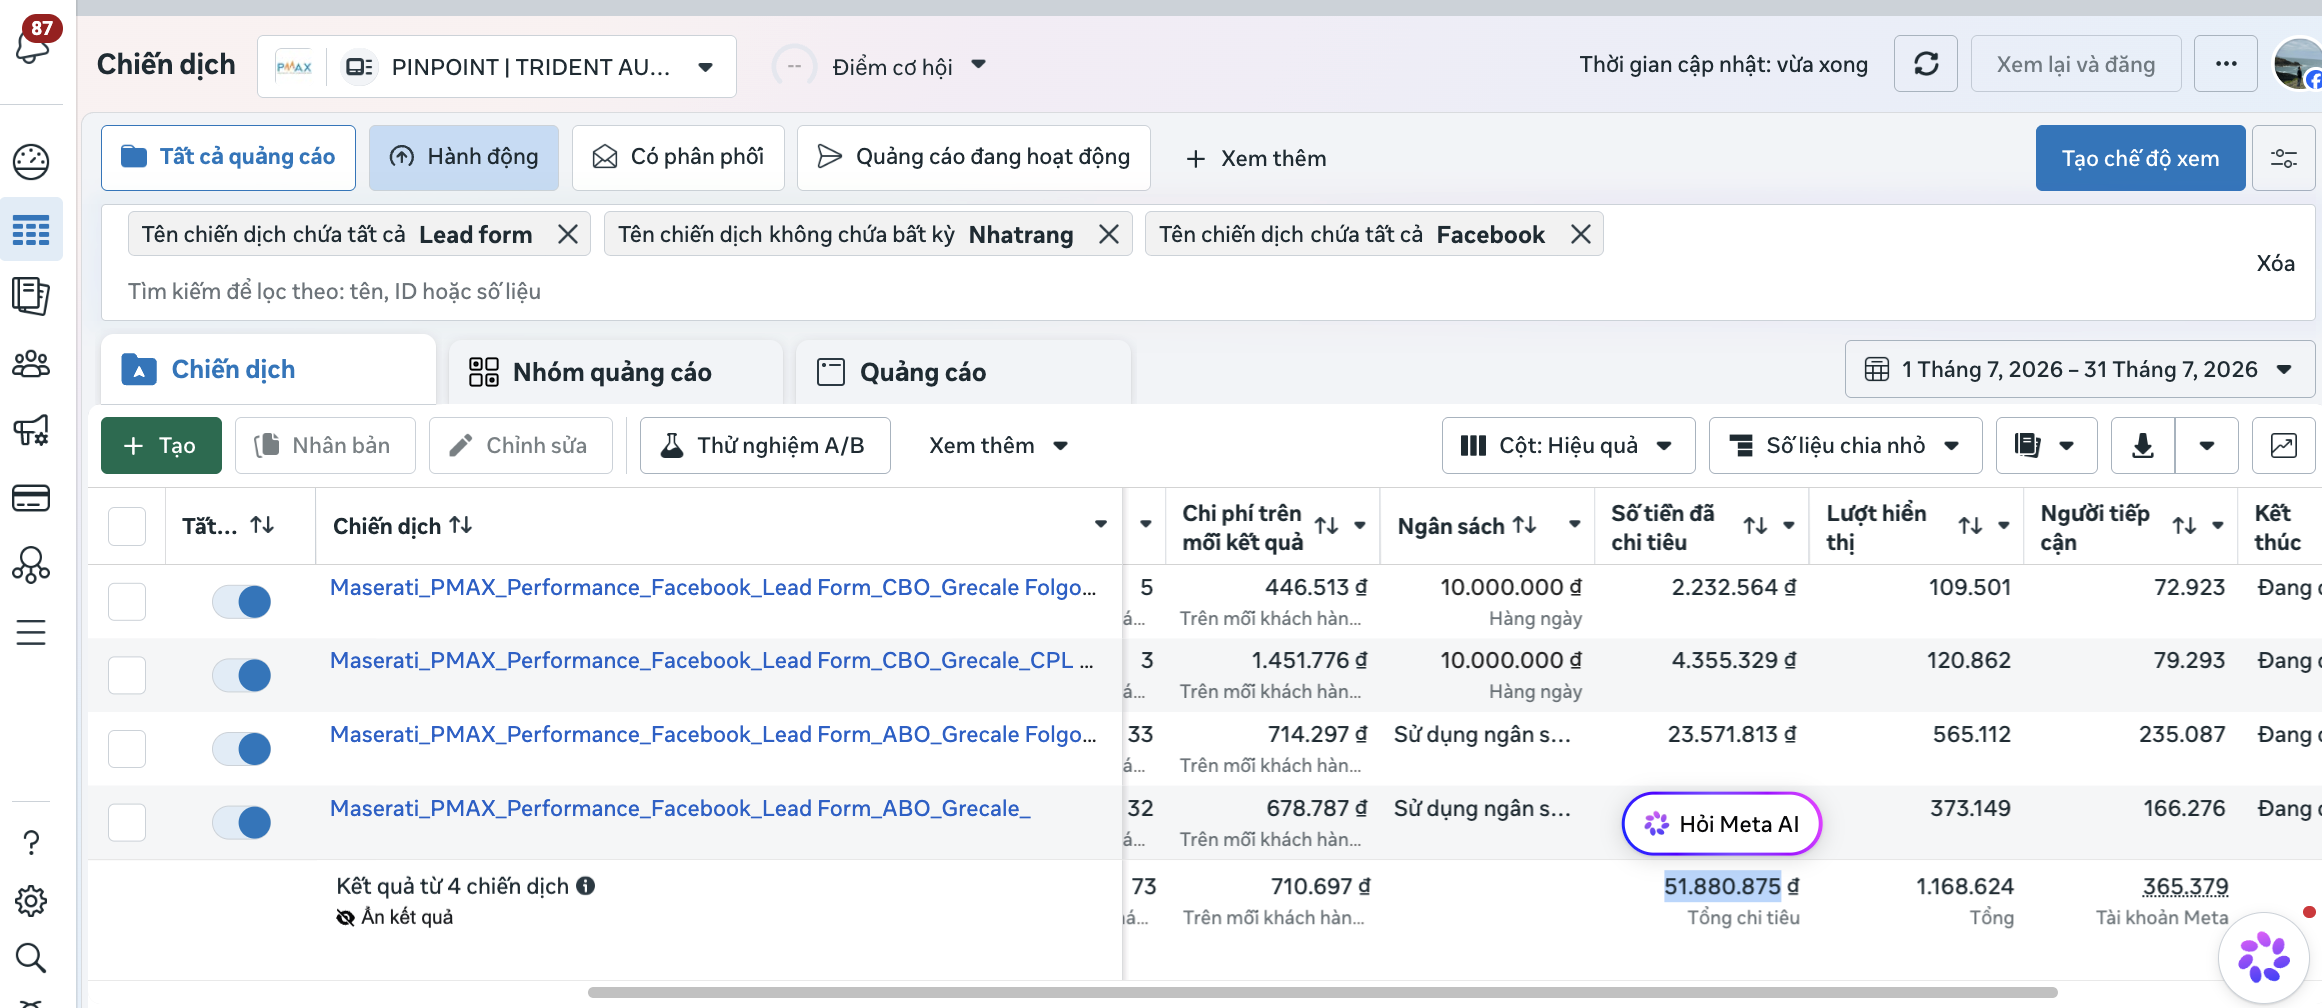Sort by Ngân sách column arrows
This screenshot has height=1008, width=2322.
(x=1525, y=525)
